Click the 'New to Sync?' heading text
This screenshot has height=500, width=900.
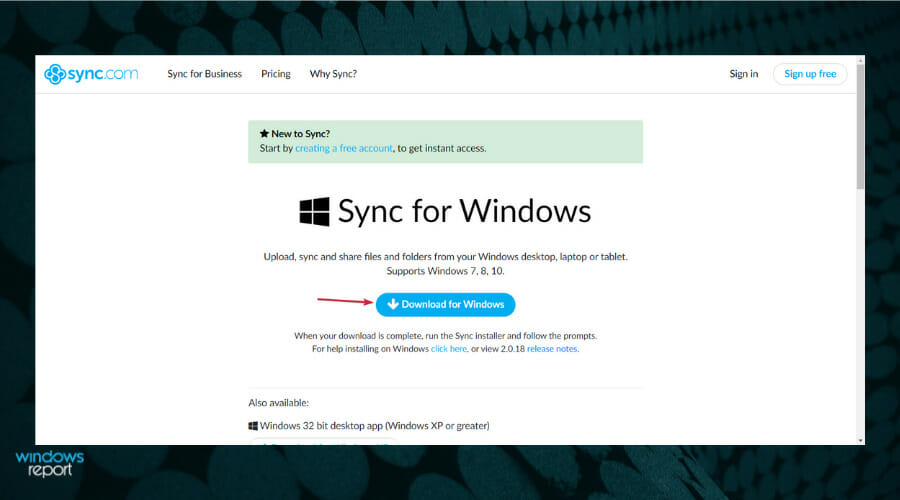tap(300, 134)
